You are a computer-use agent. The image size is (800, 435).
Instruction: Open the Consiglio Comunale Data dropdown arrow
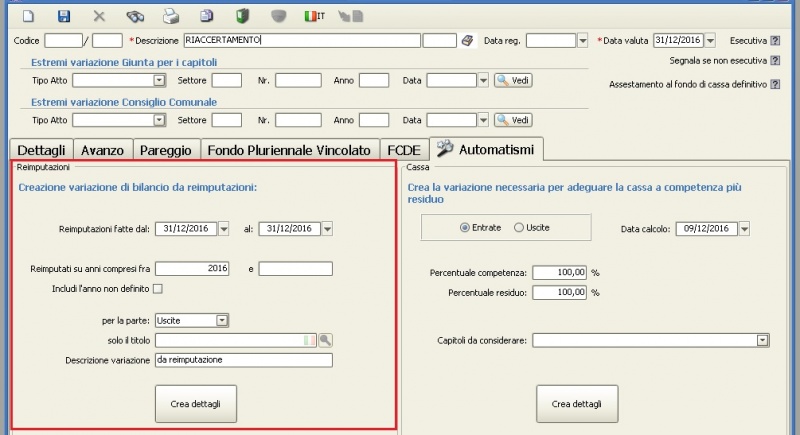[483, 120]
